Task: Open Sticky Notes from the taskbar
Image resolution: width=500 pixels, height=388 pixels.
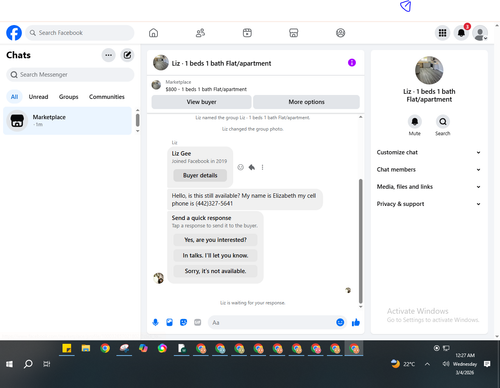Action: (x=67, y=349)
